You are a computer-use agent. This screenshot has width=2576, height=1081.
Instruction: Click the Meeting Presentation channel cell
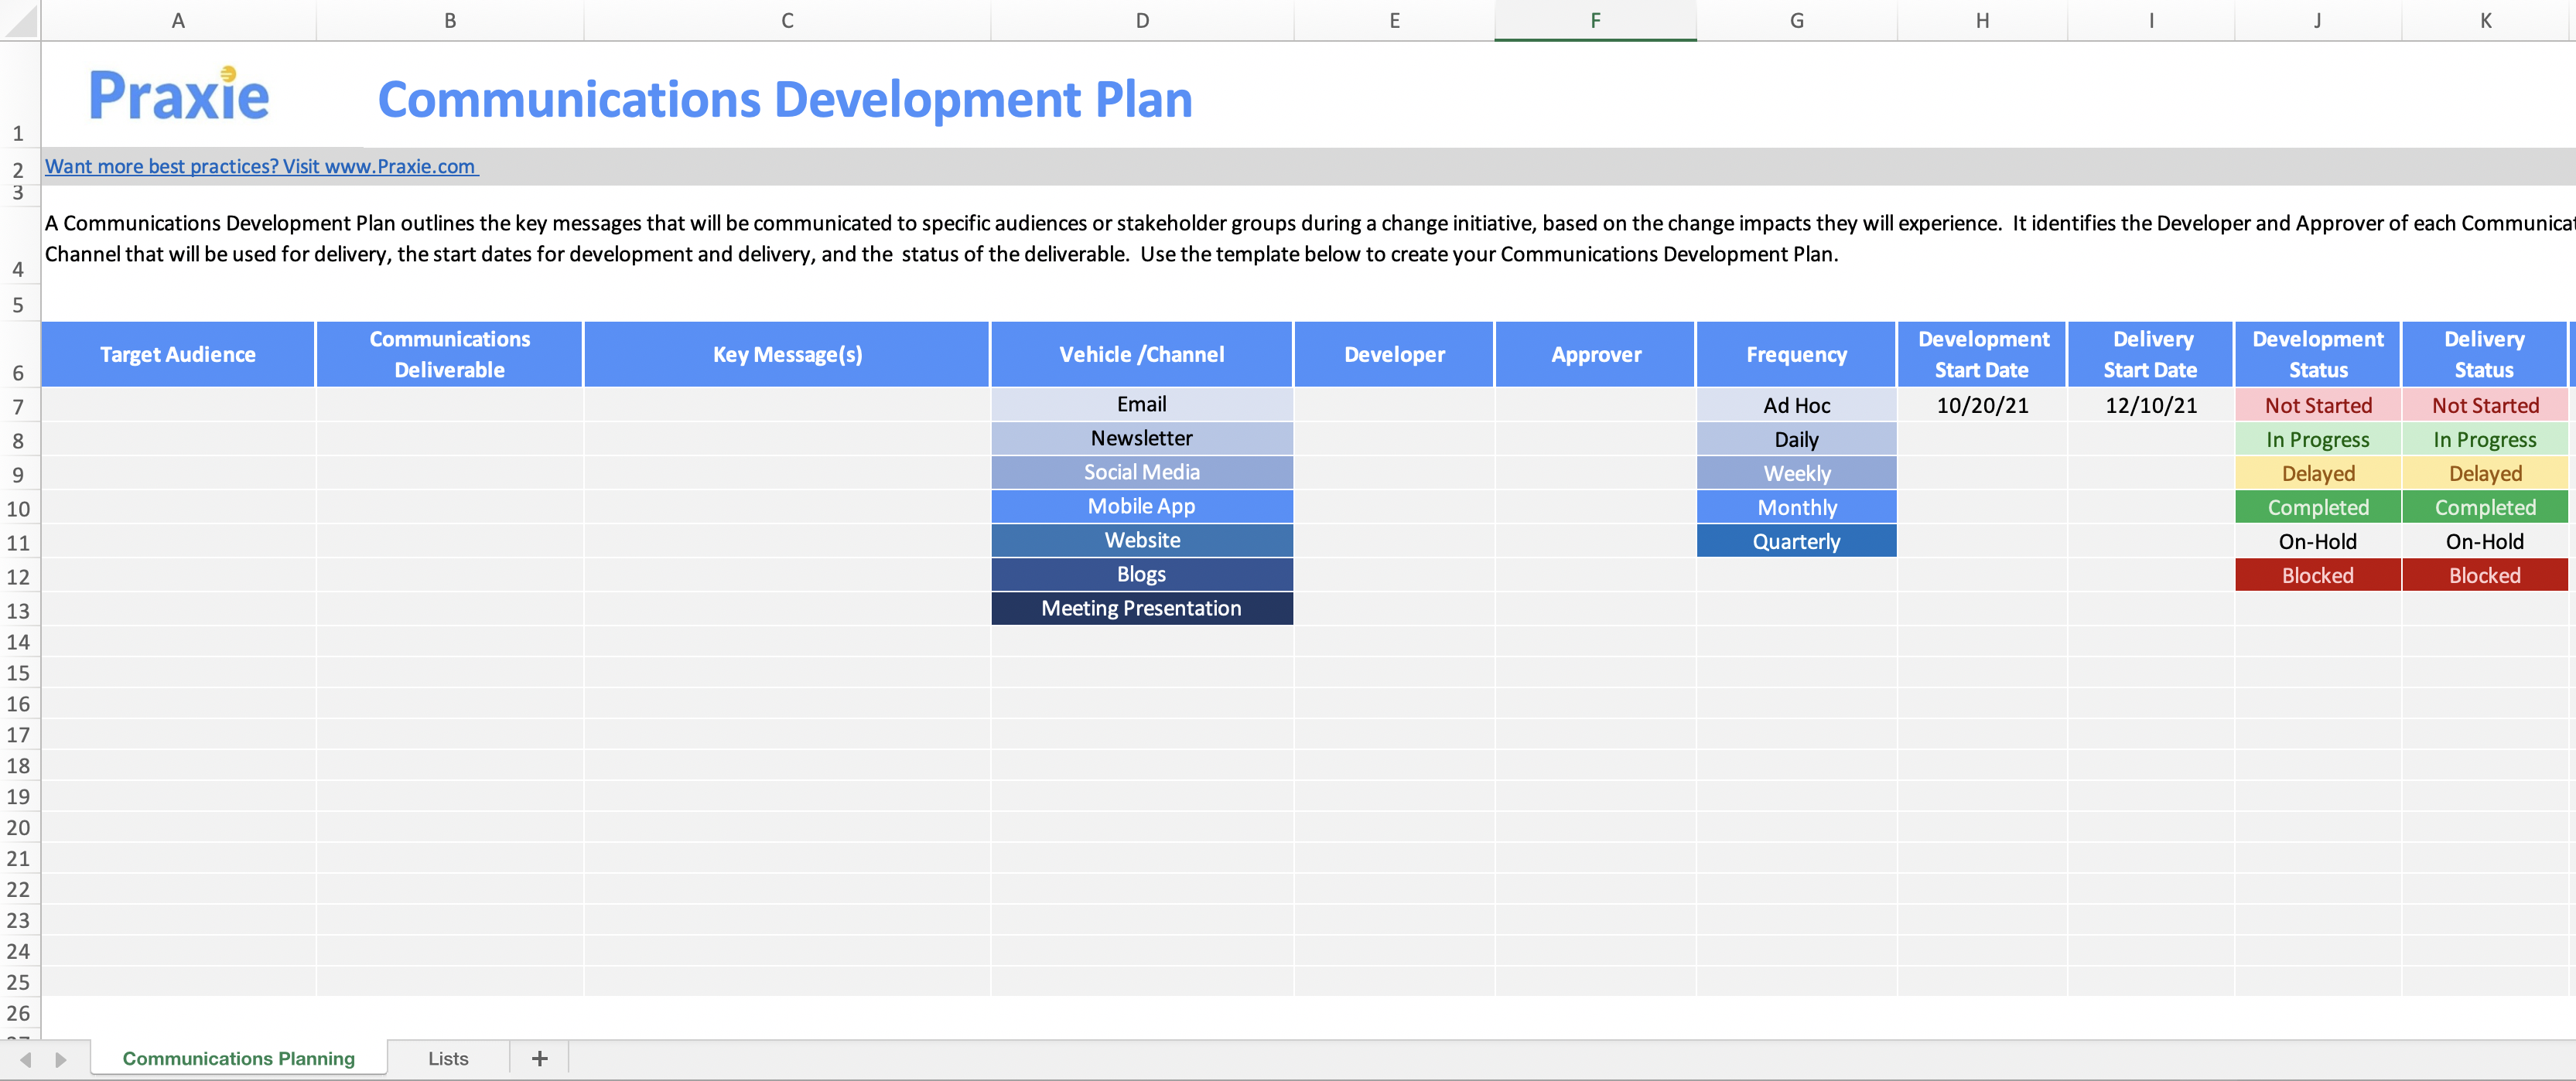(1141, 608)
